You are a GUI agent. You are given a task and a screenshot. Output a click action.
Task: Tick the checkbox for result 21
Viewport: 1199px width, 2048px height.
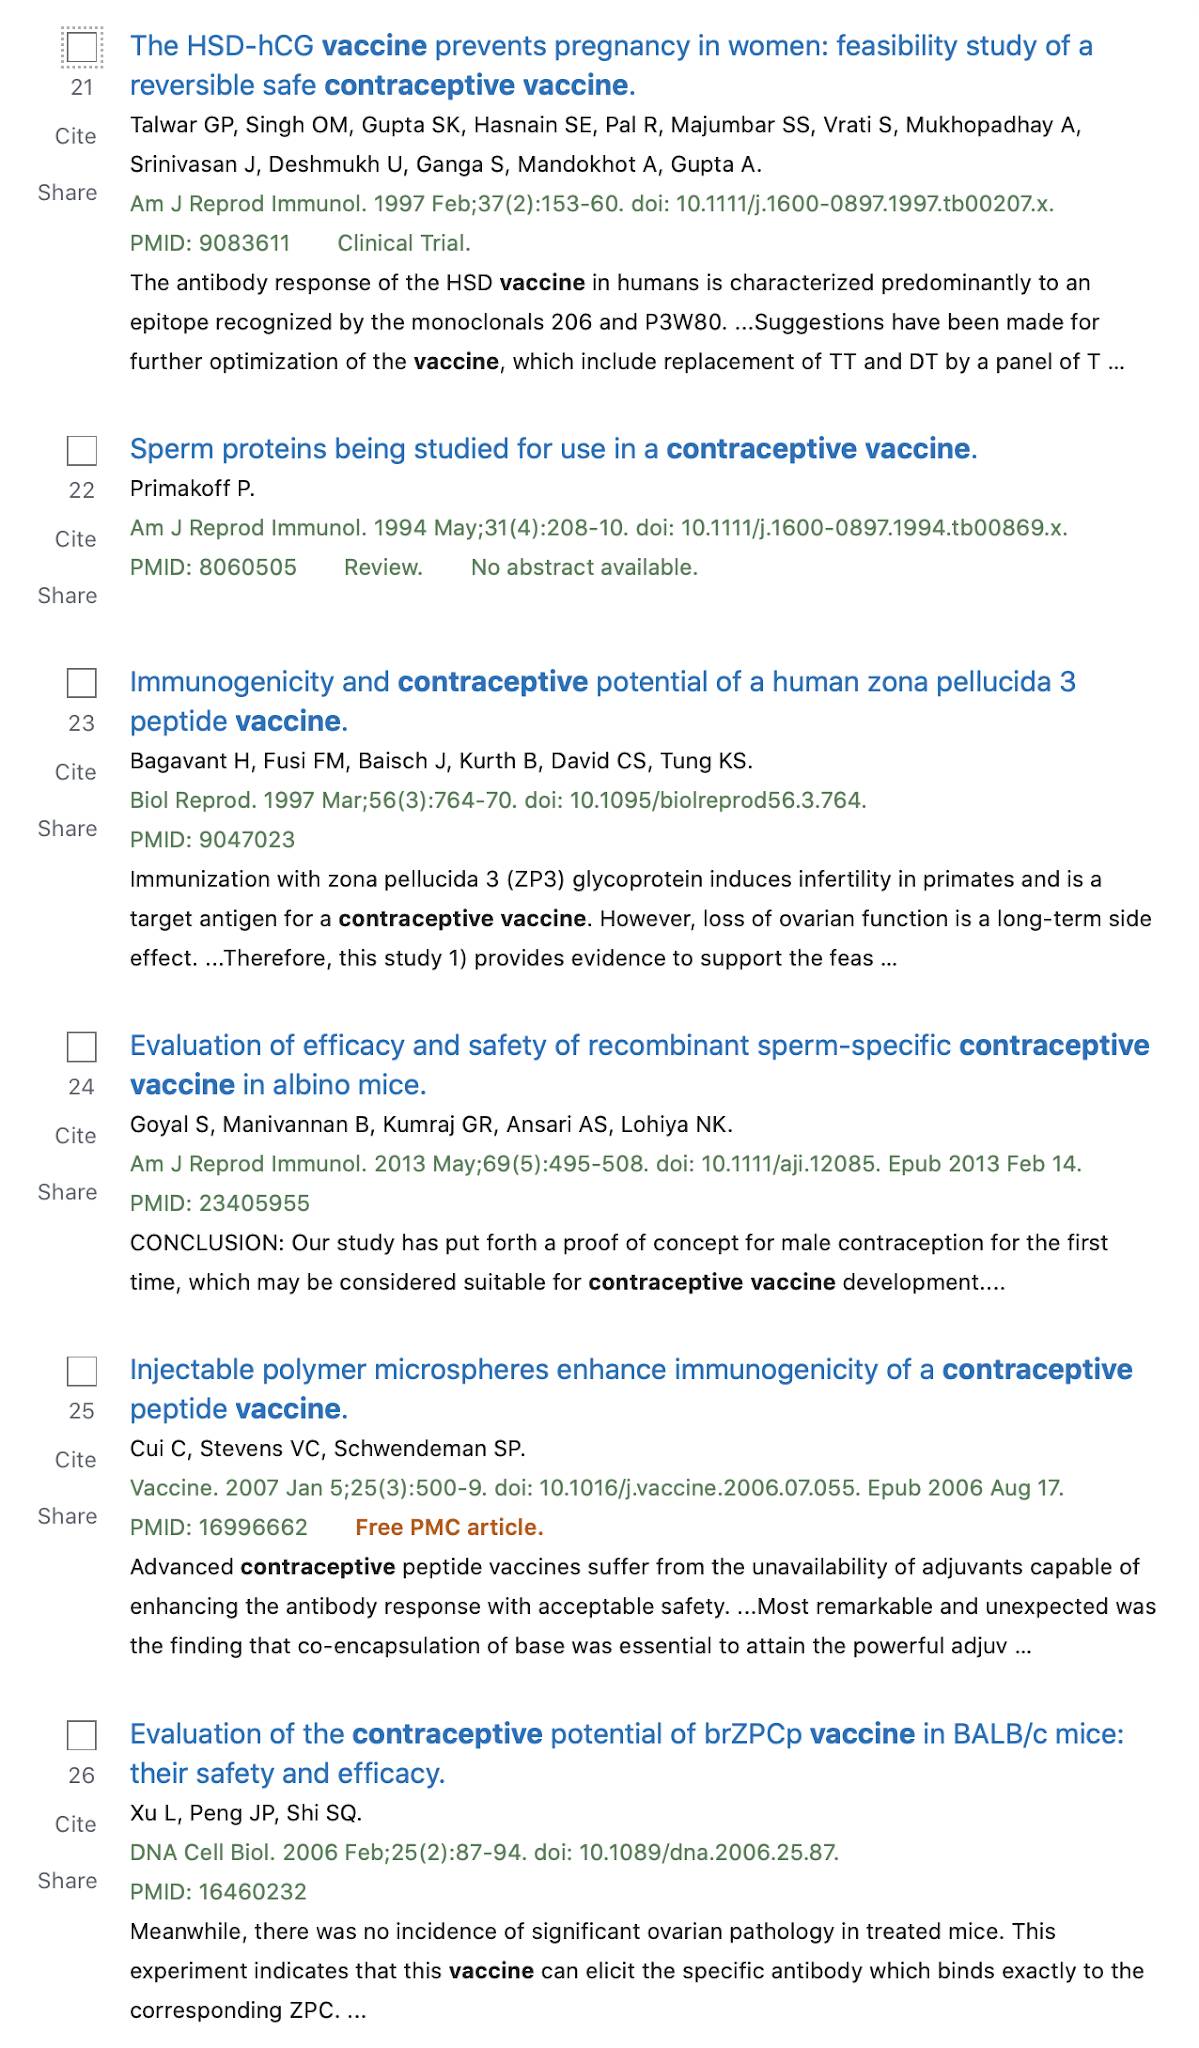point(82,47)
